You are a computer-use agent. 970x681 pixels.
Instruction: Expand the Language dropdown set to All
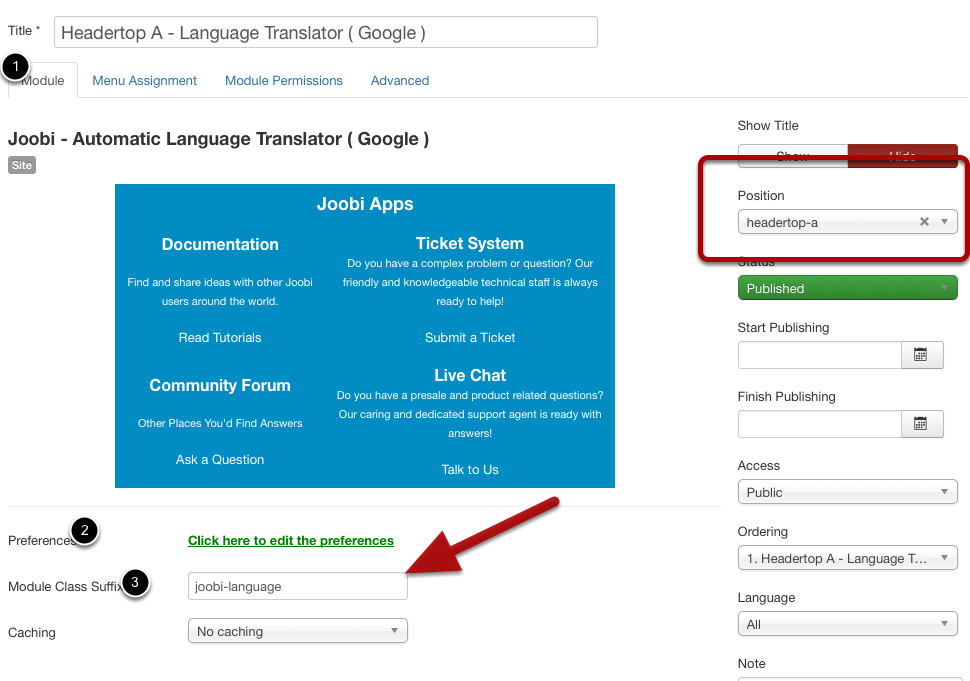pos(848,624)
